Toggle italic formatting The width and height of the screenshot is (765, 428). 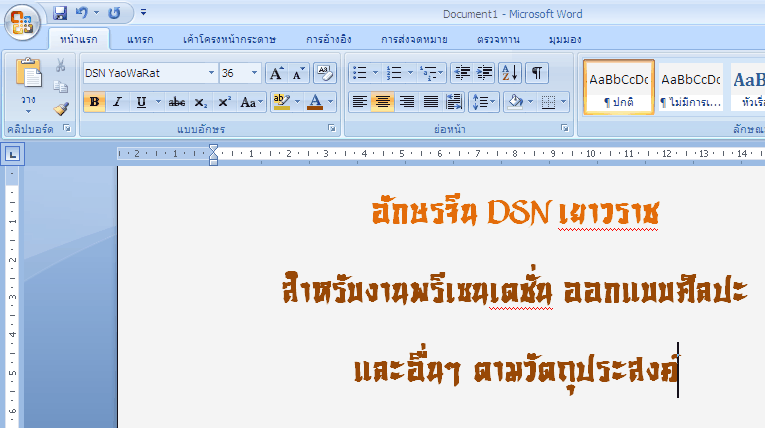click(117, 102)
